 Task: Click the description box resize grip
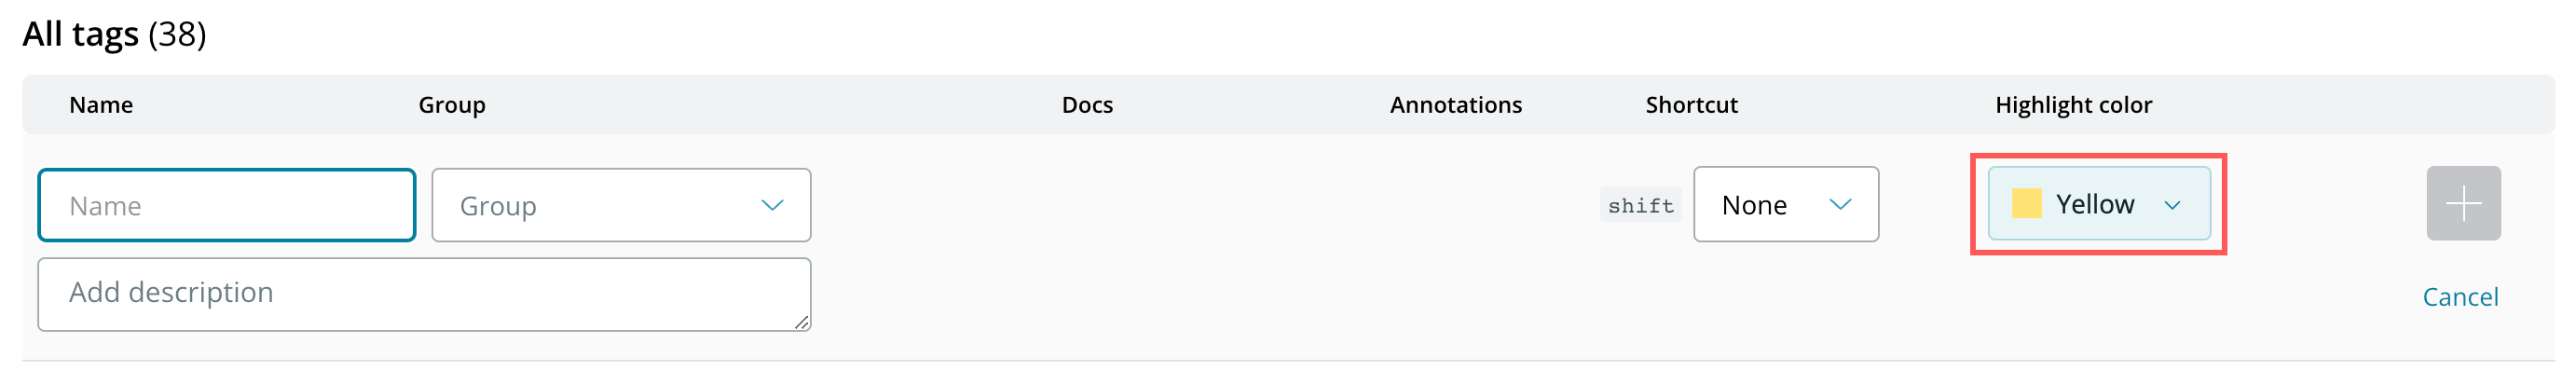[x=802, y=322]
